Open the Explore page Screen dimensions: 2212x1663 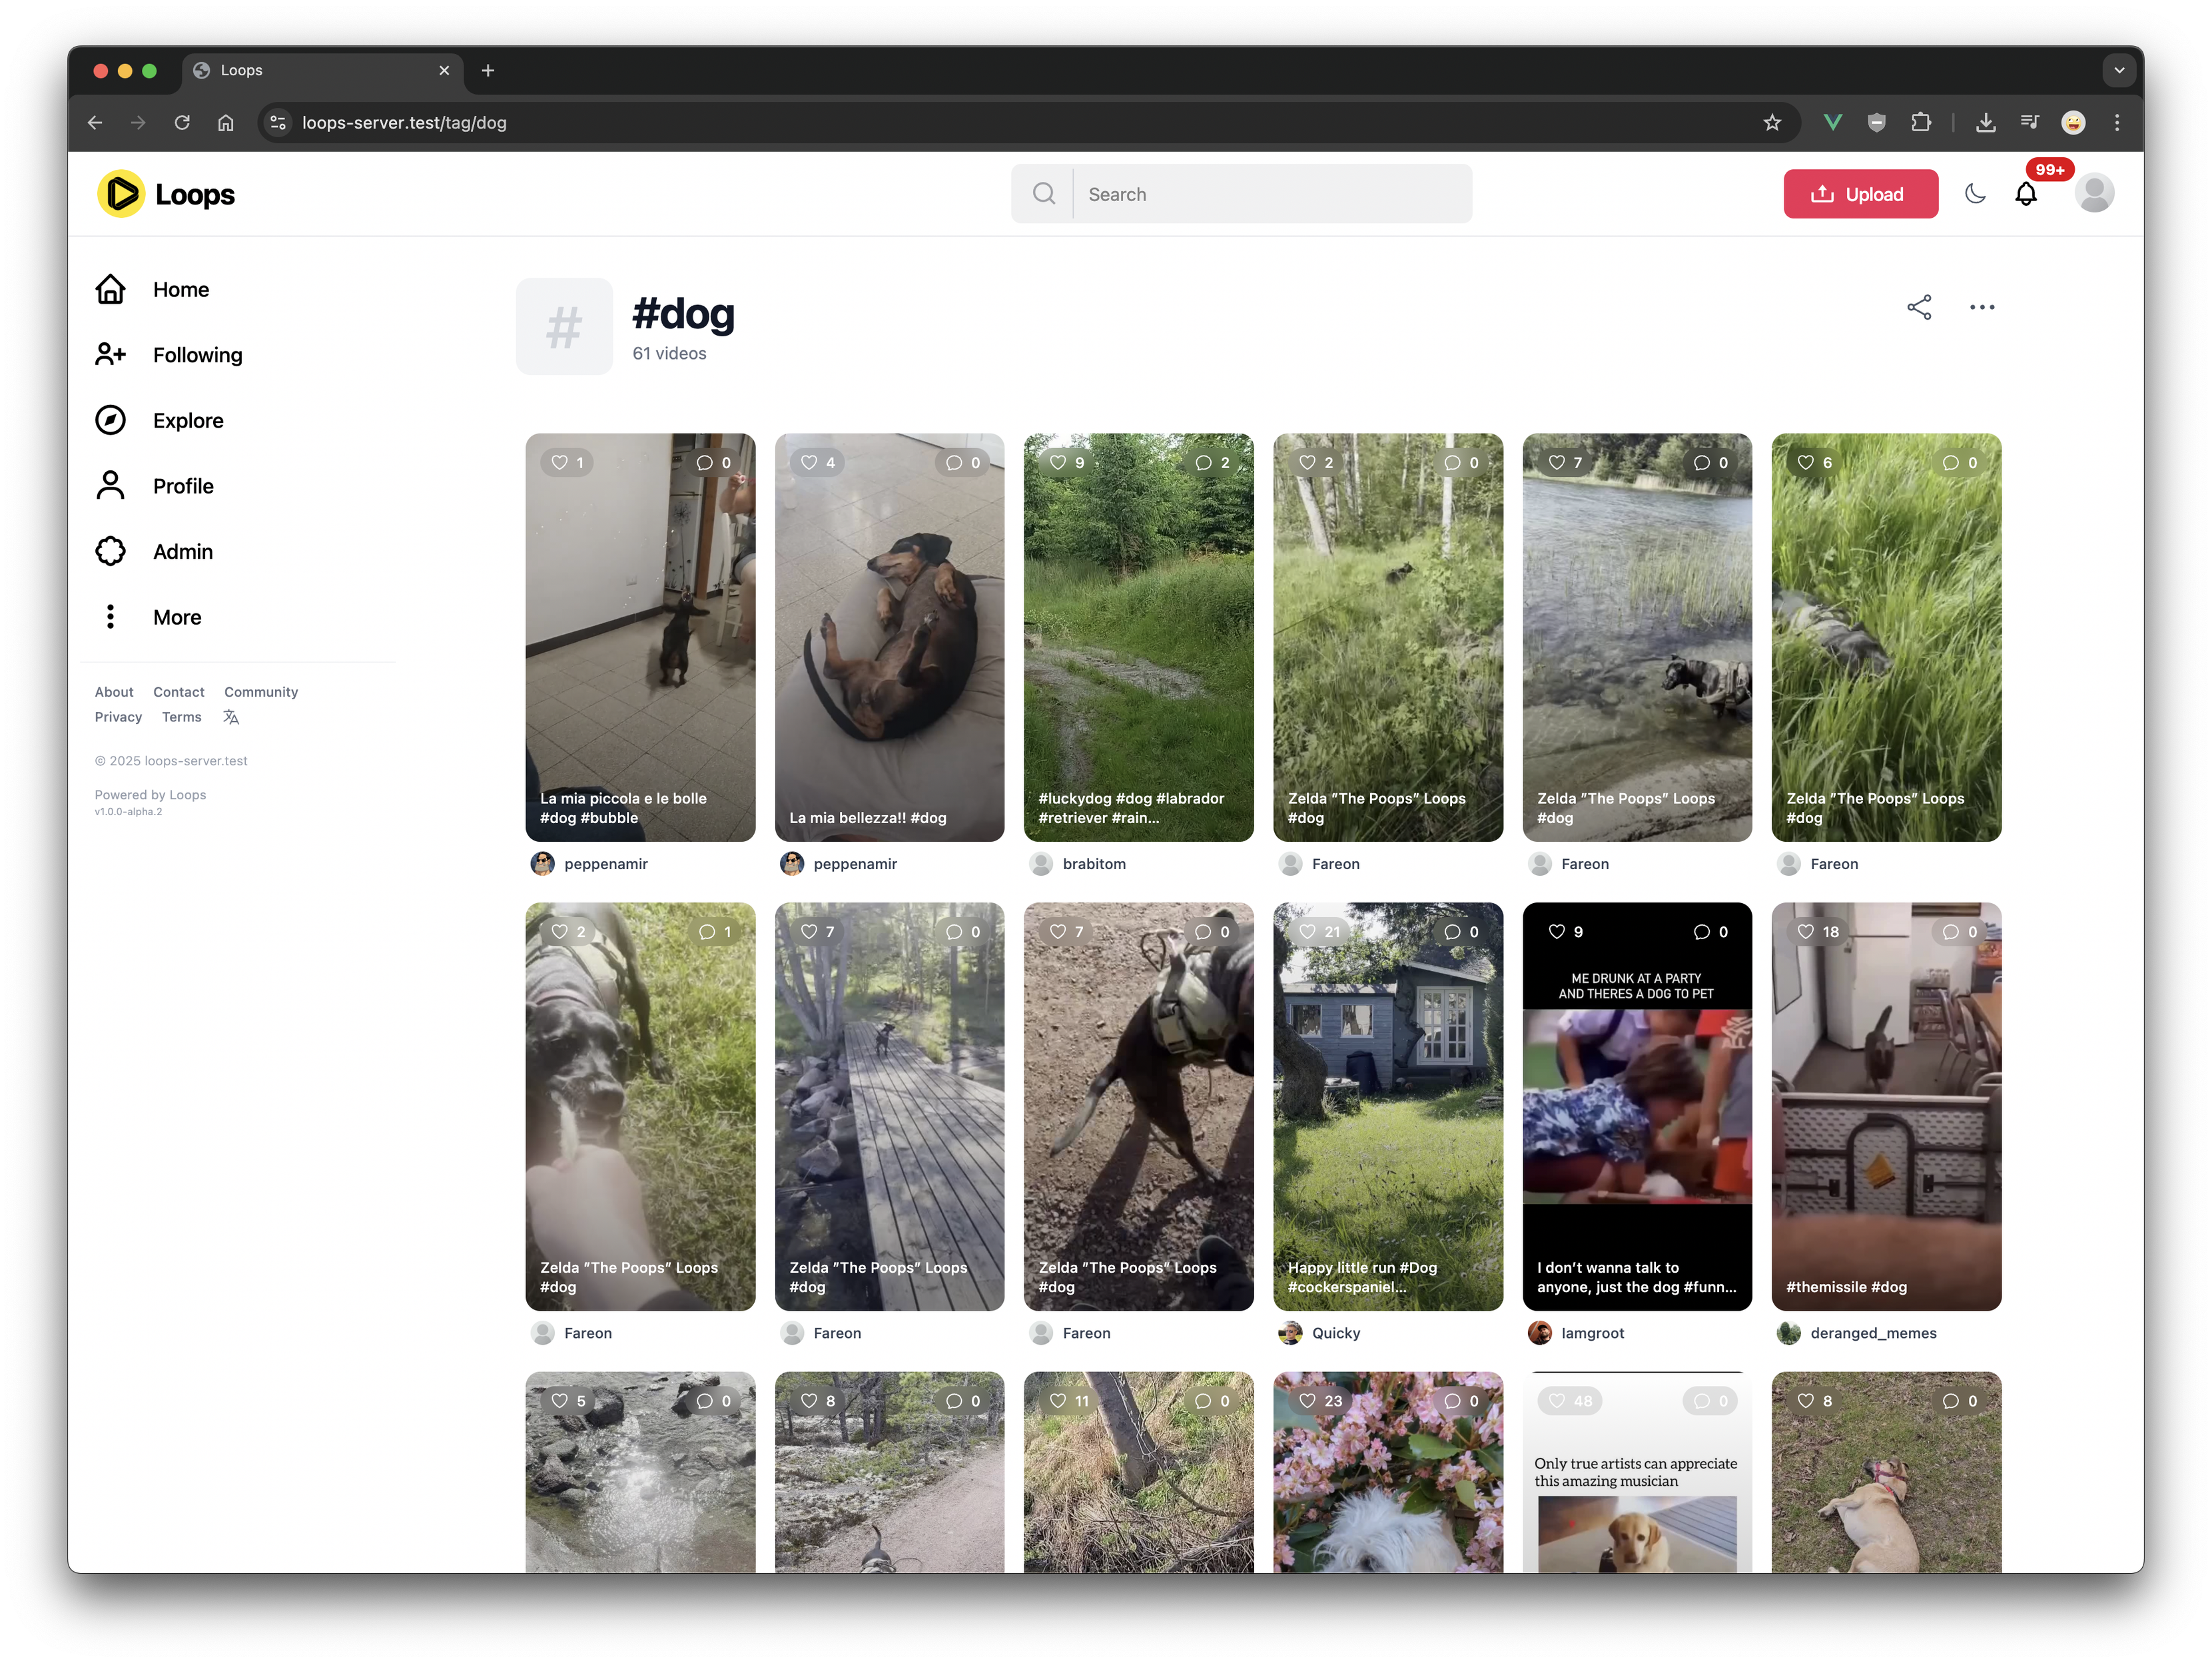click(187, 421)
